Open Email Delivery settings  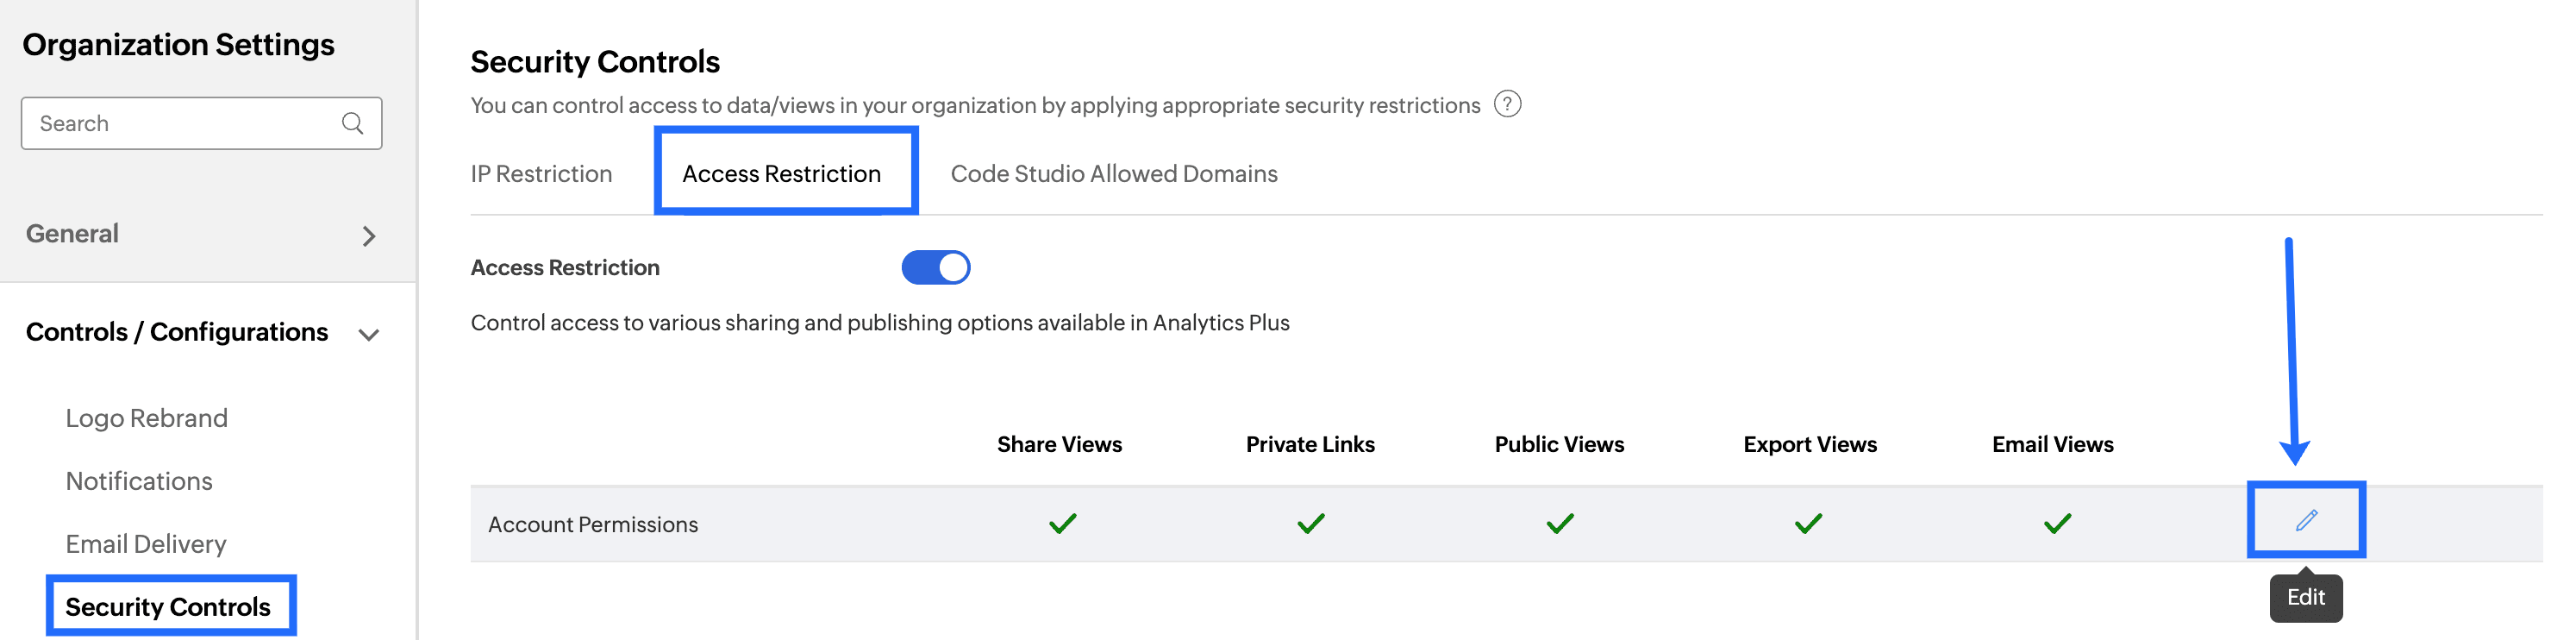point(146,544)
